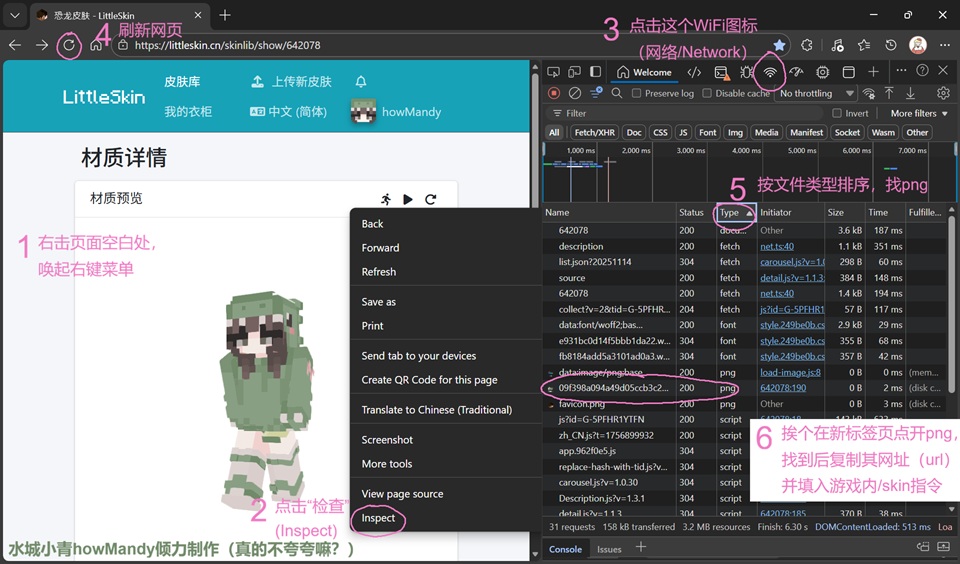Open the 642078:190 initiator link
This screenshot has height=564, width=960.
[x=783, y=387]
